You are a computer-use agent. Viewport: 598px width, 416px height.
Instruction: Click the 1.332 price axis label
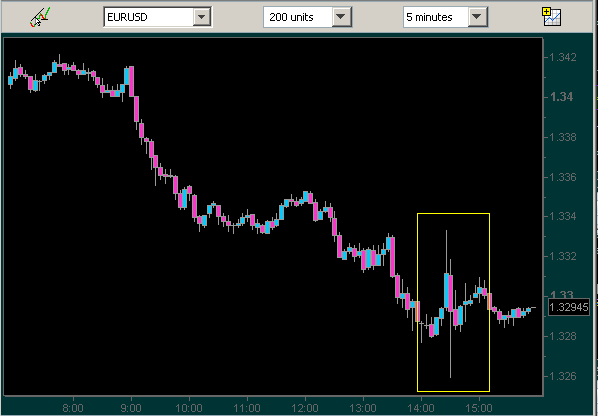563,256
